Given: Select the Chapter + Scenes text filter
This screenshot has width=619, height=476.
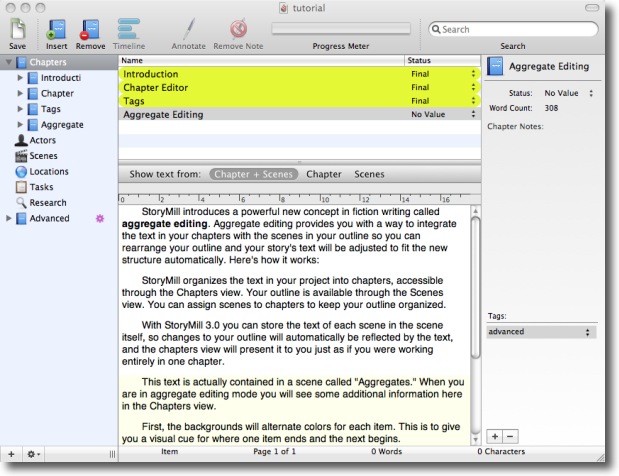Looking at the screenshot, I should (253, 174).
